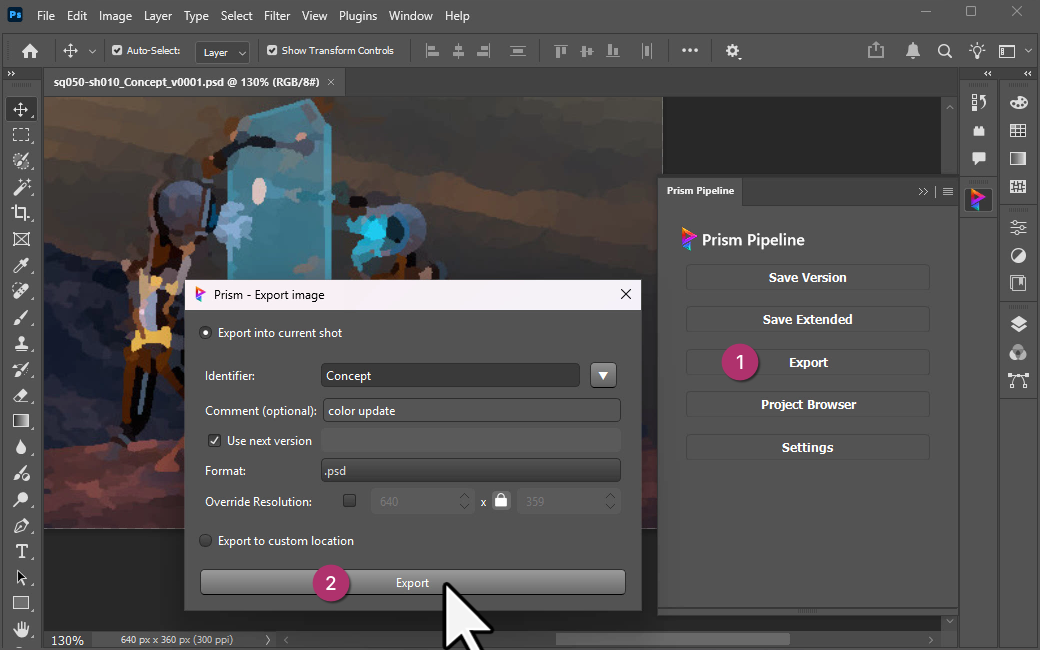Toggle the Use next version checkbox
The image size is (1040, 650).
click(214, 440)
